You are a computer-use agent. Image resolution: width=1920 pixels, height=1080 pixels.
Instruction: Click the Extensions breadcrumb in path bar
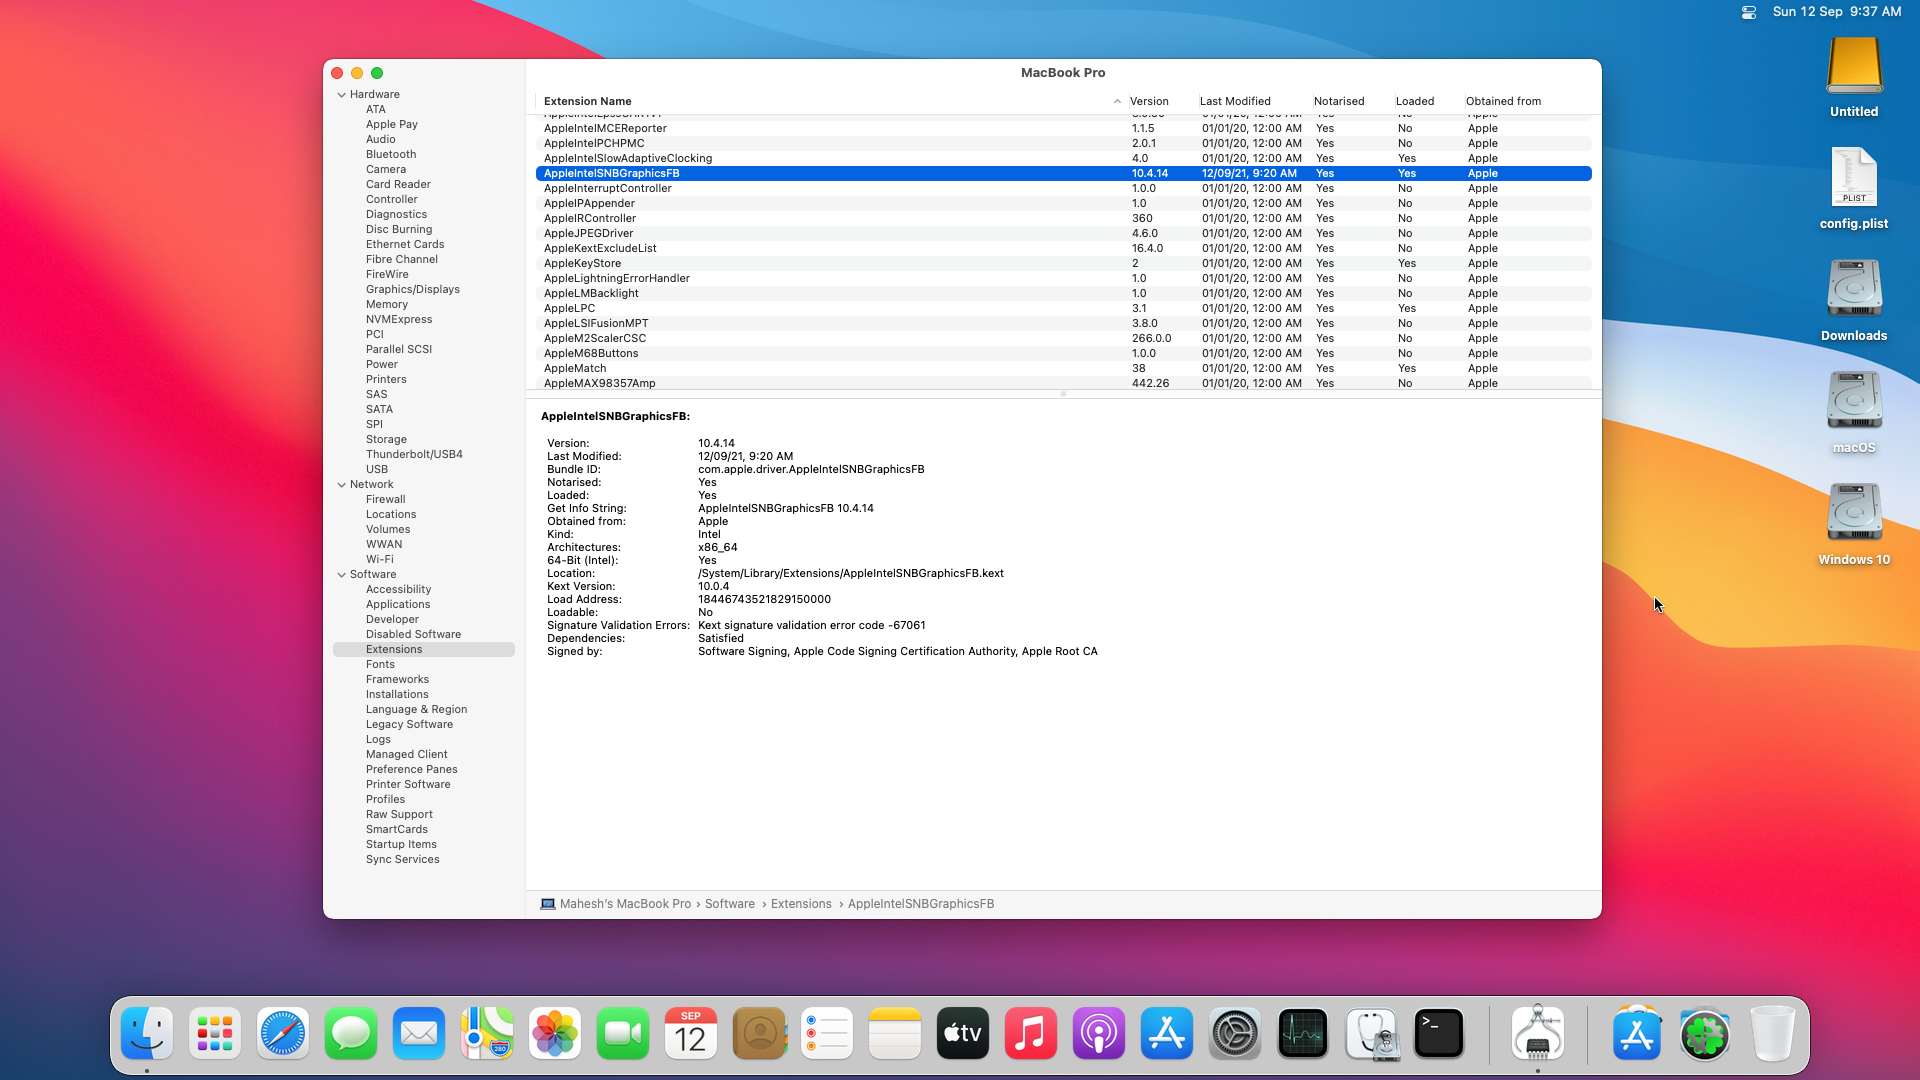coord(800,904)
